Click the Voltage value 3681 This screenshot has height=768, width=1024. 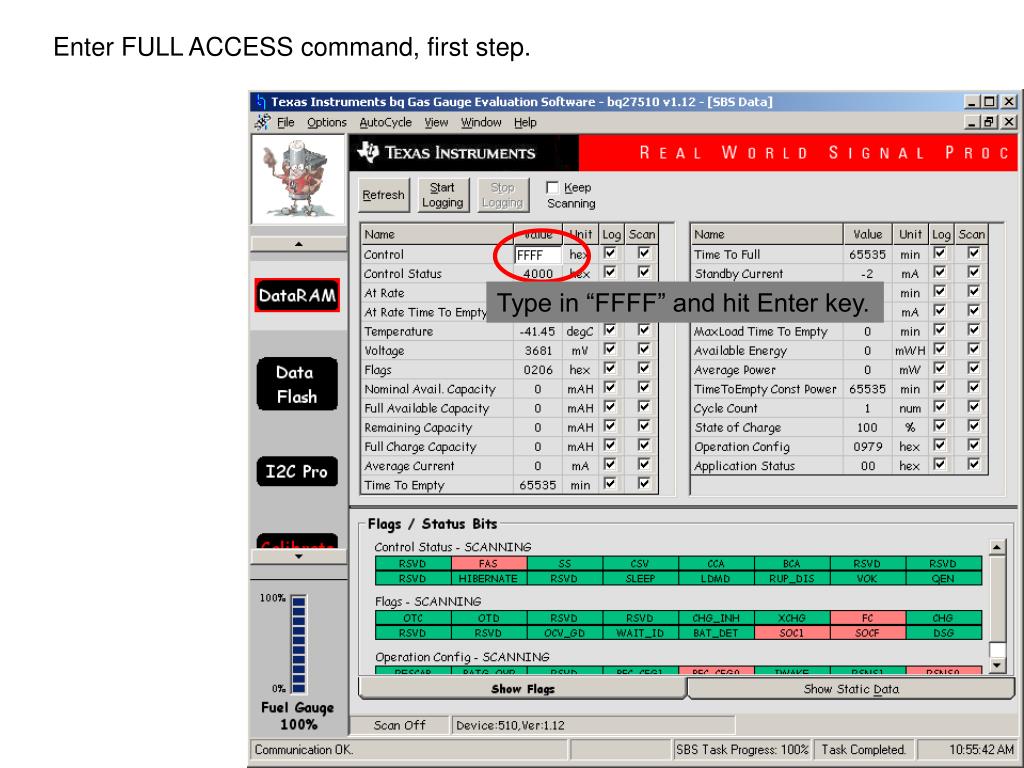[x=539, y=351]
